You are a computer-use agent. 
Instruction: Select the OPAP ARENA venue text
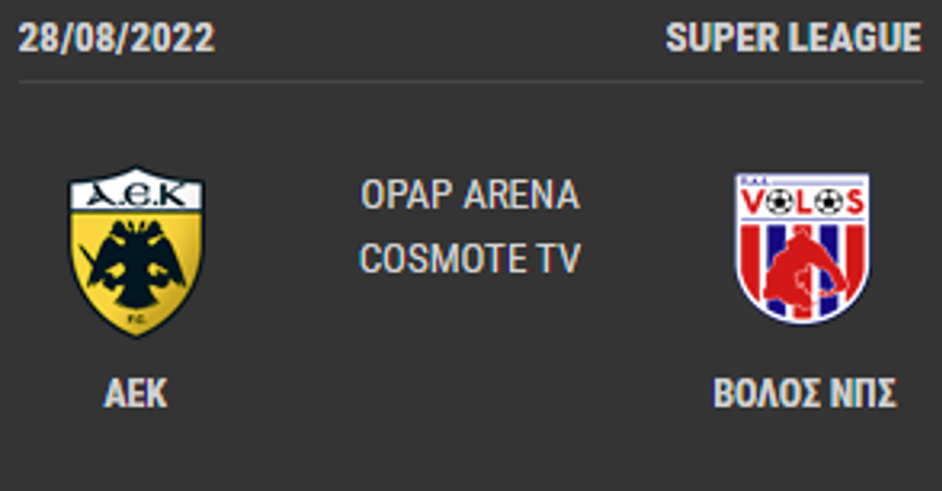[470, 195]
